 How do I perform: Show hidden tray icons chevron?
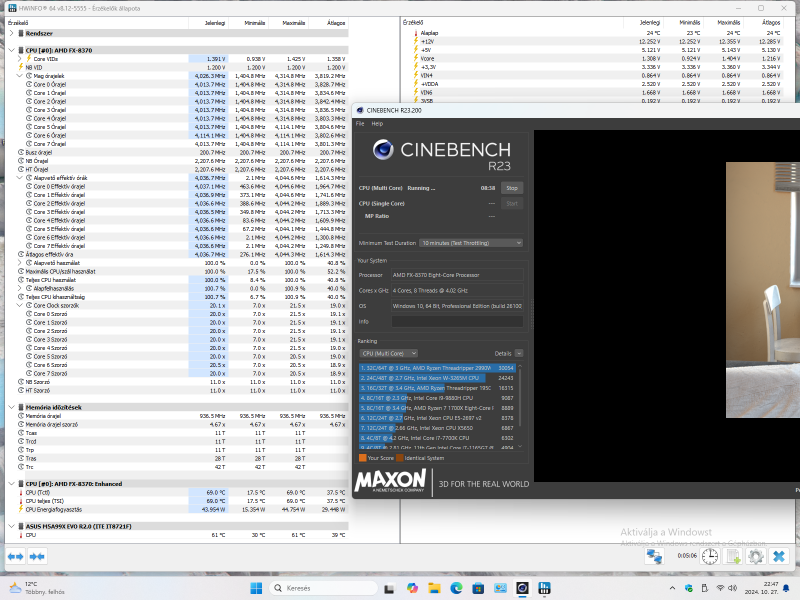click(672, 588)
